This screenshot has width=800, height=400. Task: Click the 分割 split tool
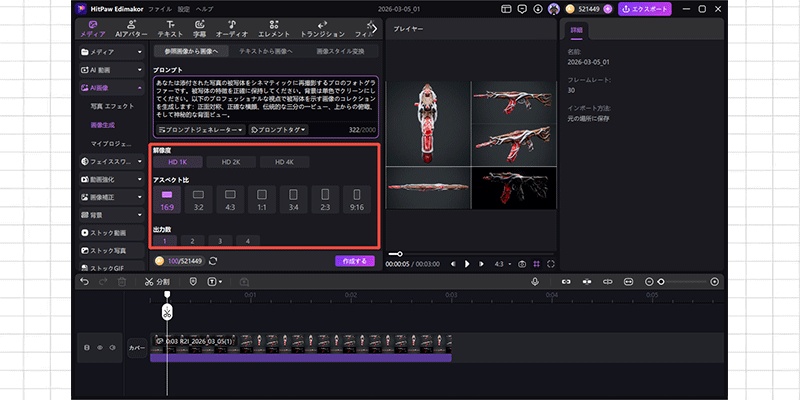(x=157, y=282)
